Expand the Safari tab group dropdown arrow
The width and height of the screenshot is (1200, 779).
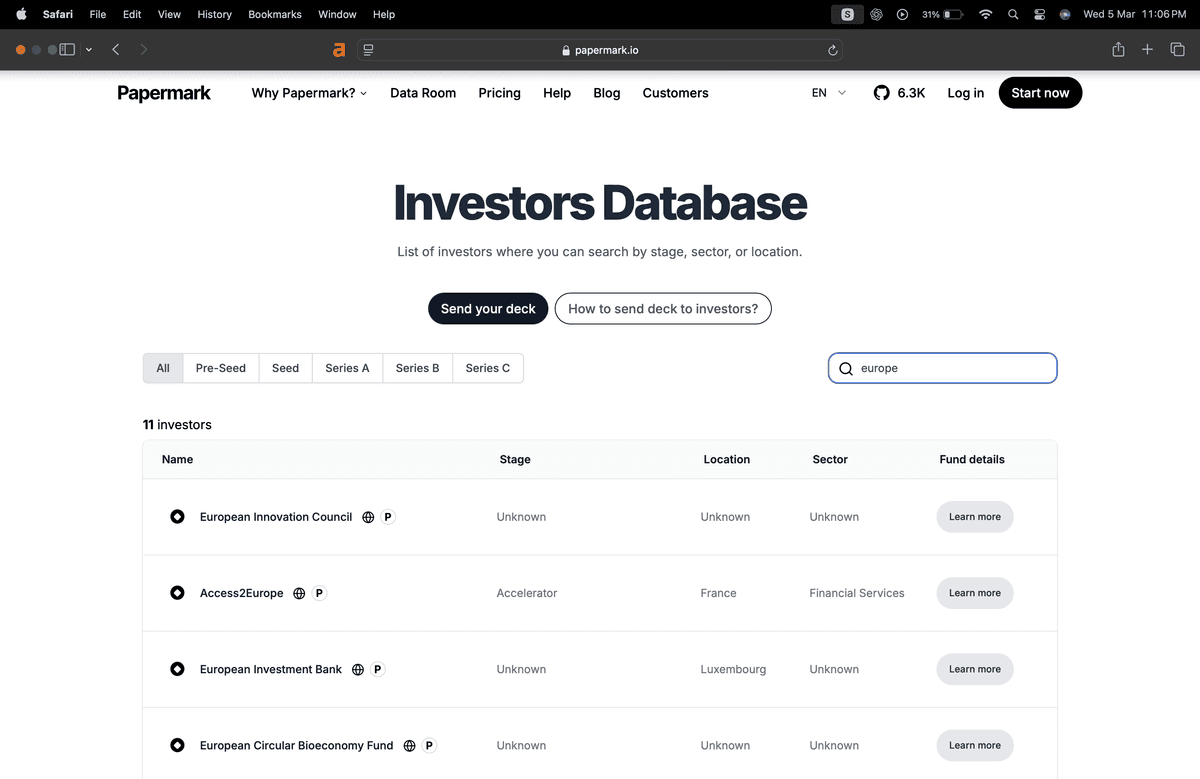pyautogui.click(x=89, y=49)
